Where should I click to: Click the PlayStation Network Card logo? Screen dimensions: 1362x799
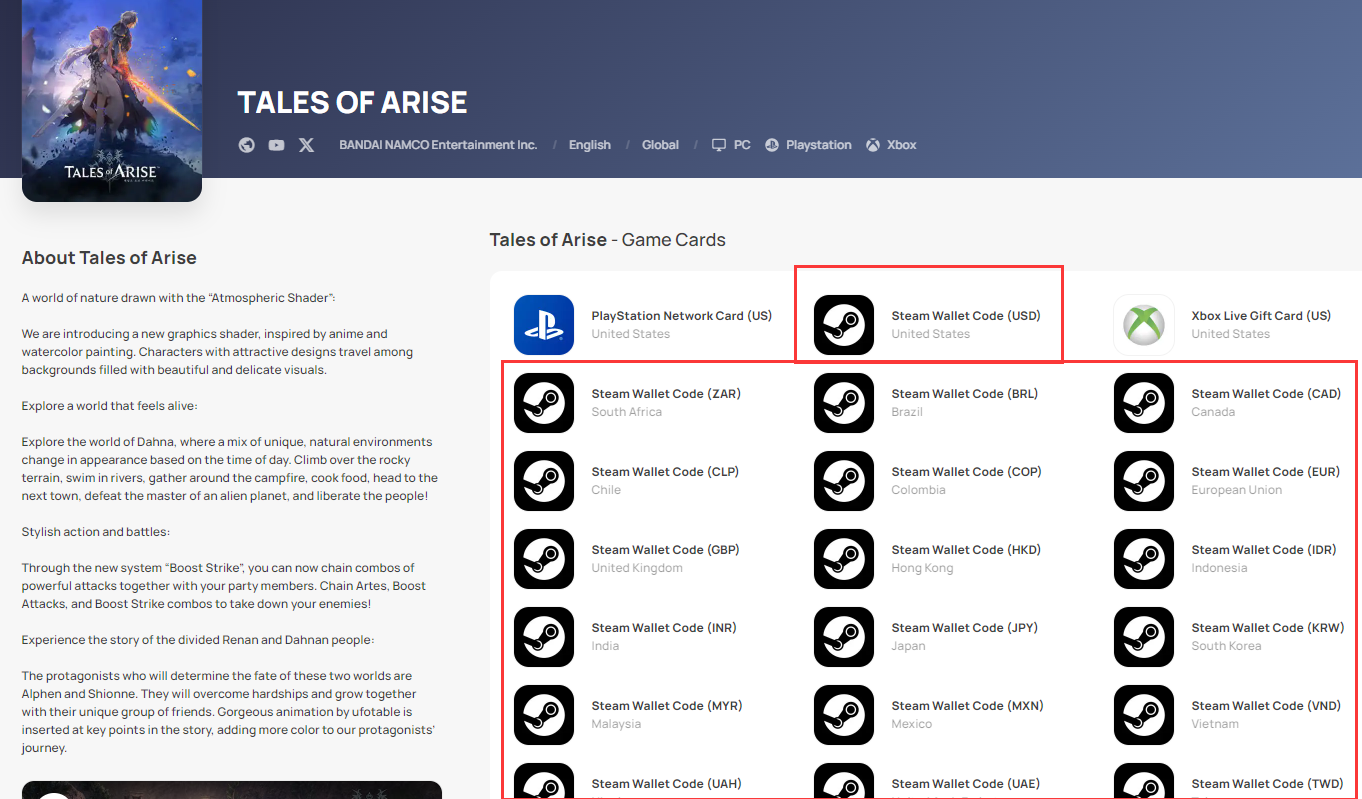pyautogui.click(x=544, y=325)
